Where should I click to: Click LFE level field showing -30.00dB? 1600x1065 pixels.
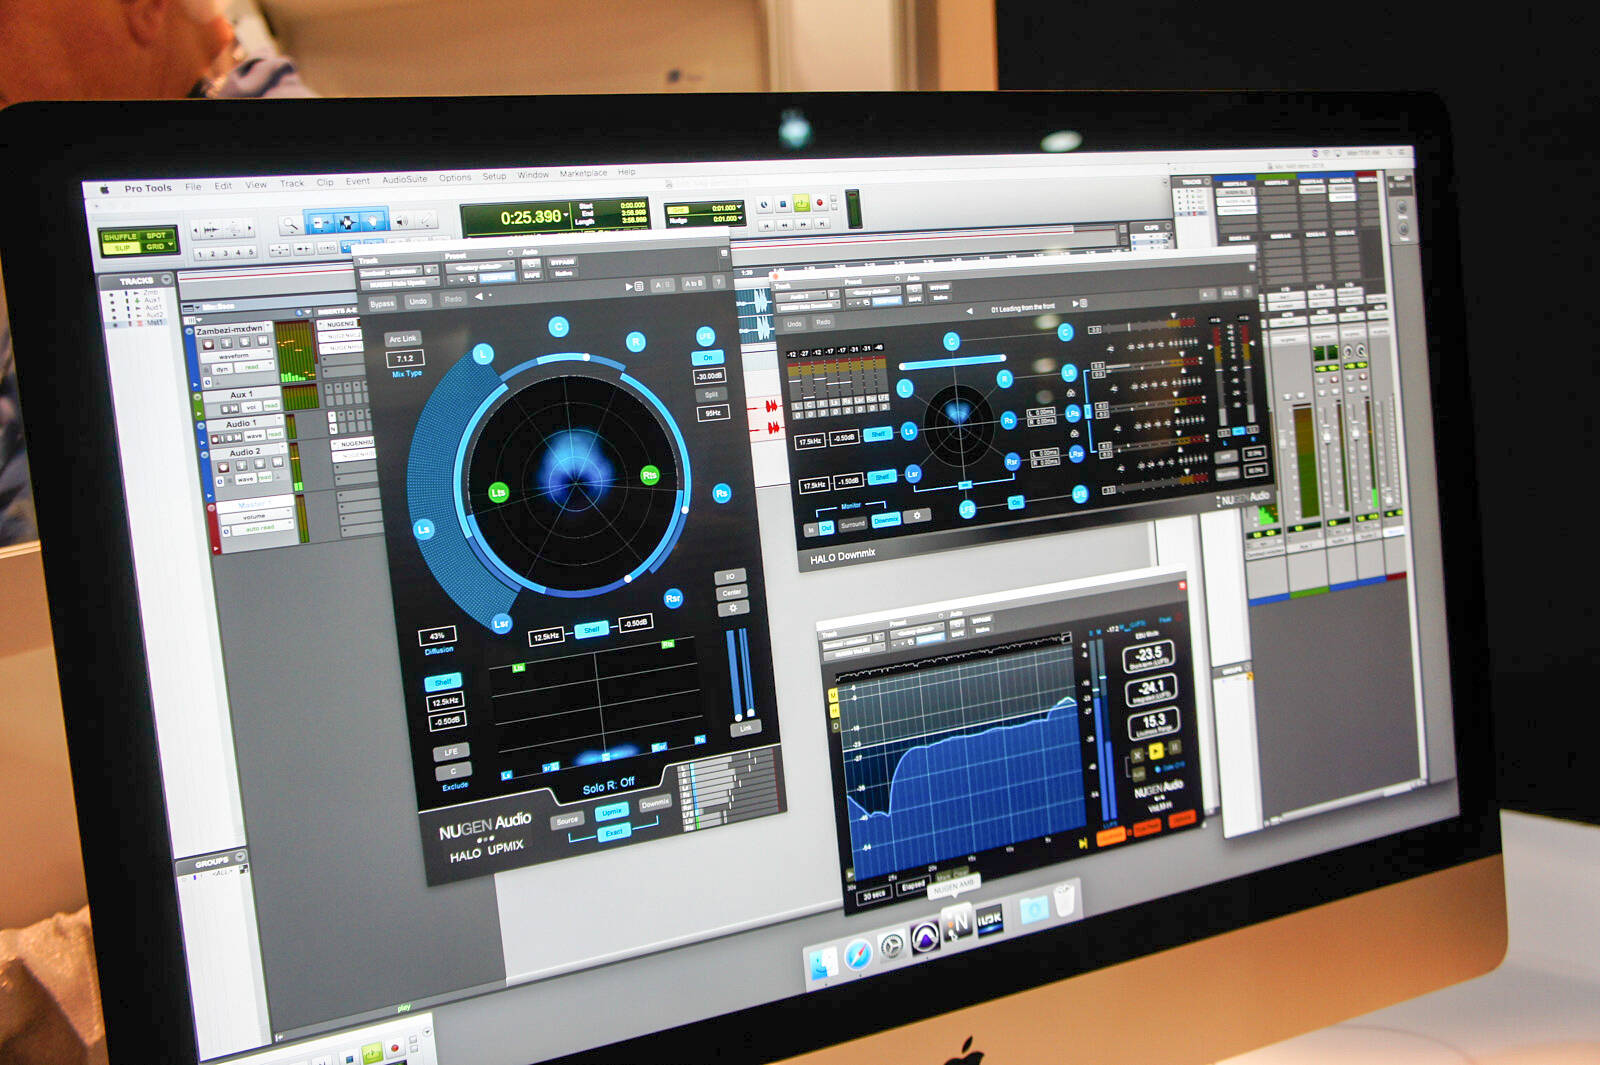pos(709,376)
